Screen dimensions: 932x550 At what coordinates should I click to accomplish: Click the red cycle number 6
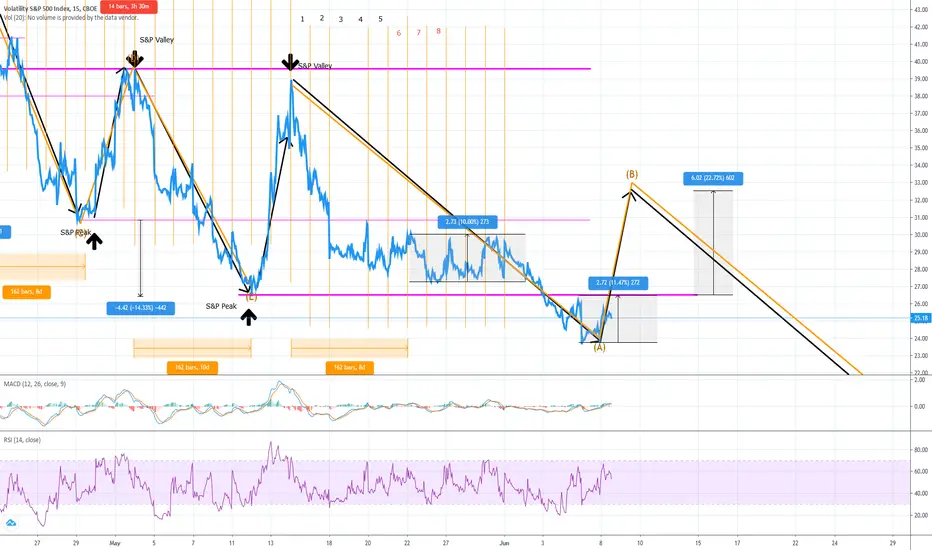(x=399, y=33)
